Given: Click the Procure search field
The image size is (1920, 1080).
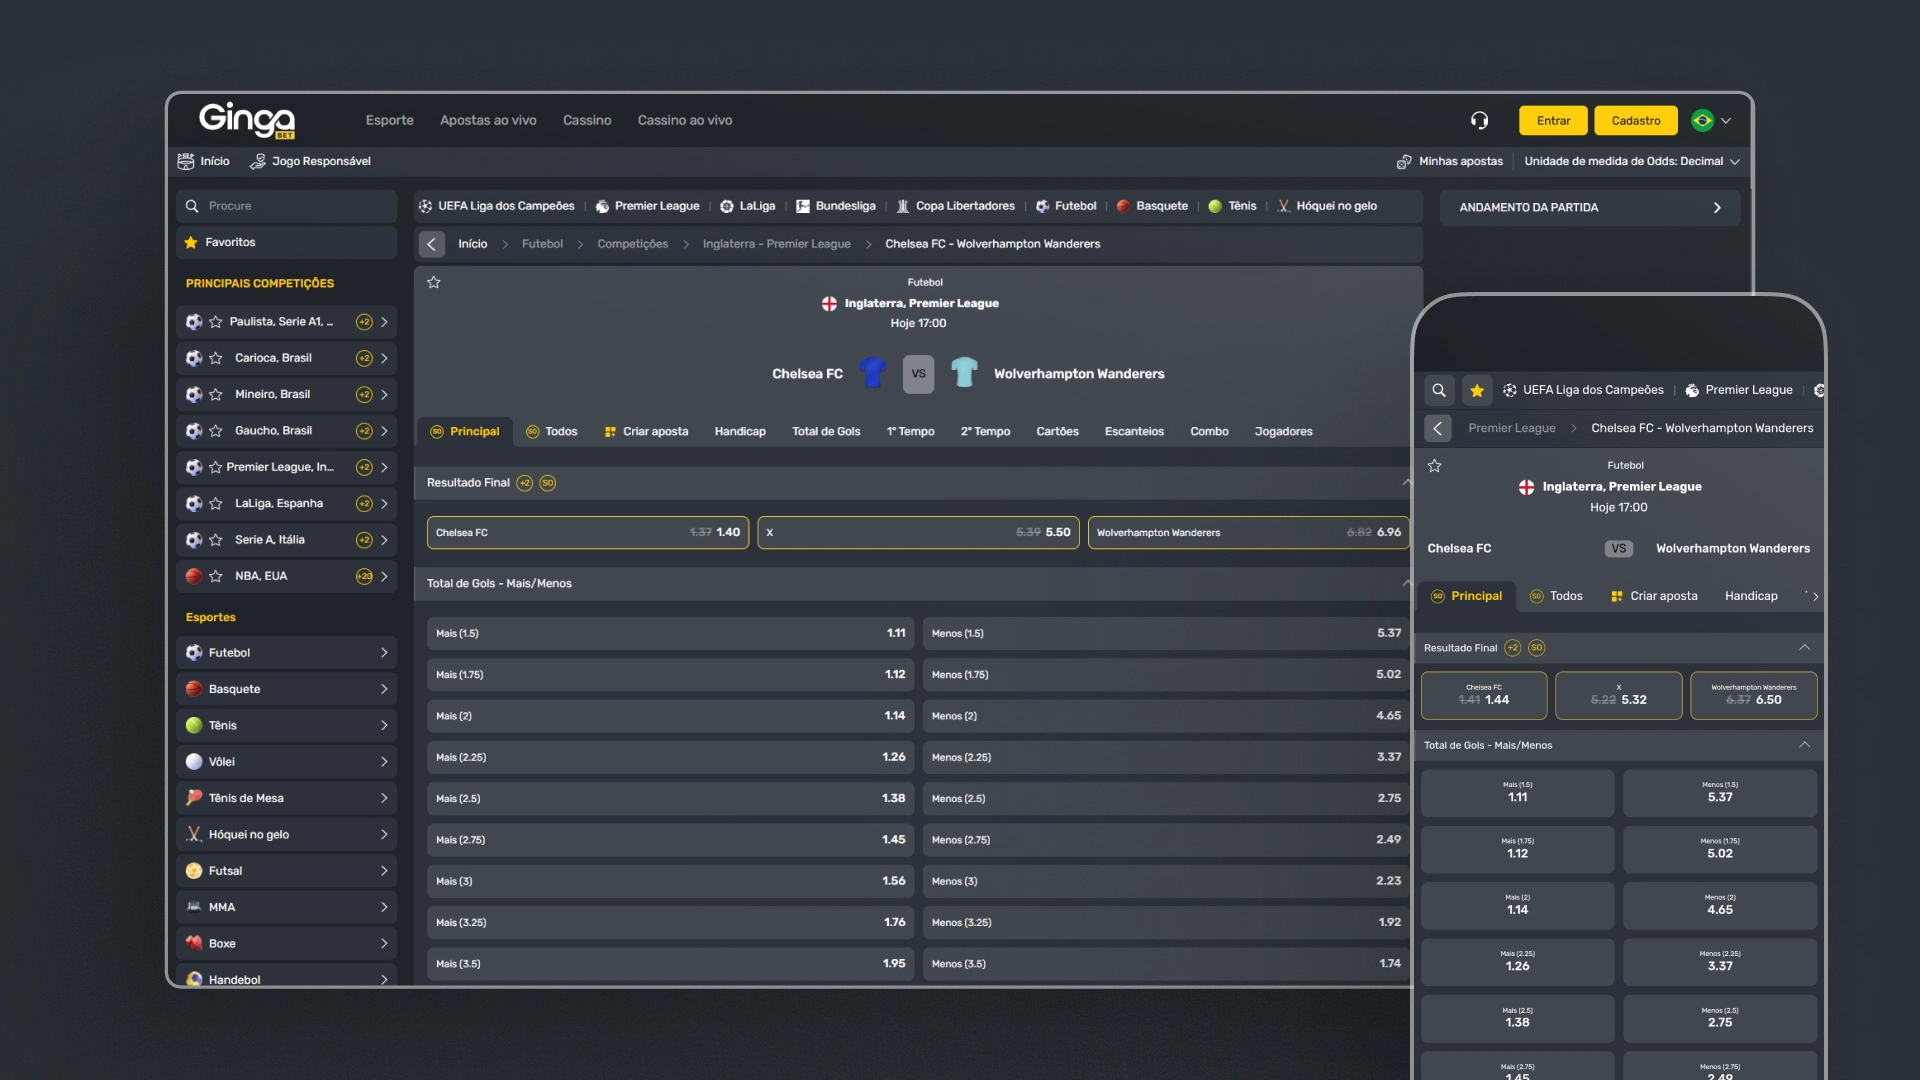Looking at the screenshot, I should pos(287,206).
